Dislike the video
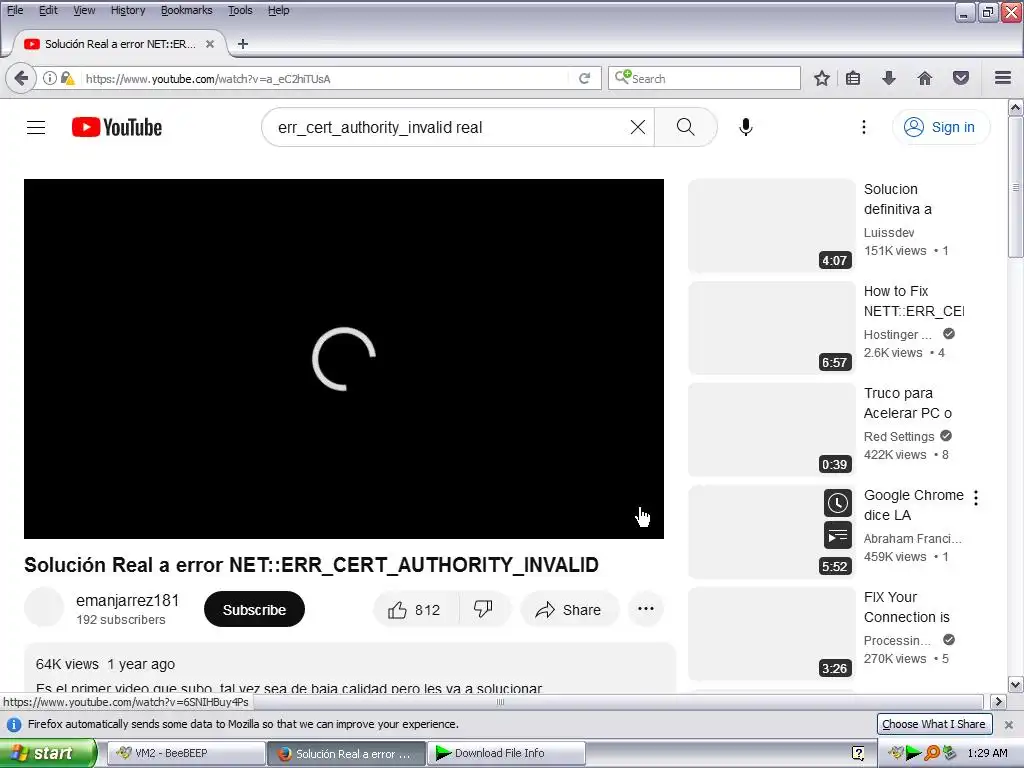The image size is (1024, 768). point(483,610)
